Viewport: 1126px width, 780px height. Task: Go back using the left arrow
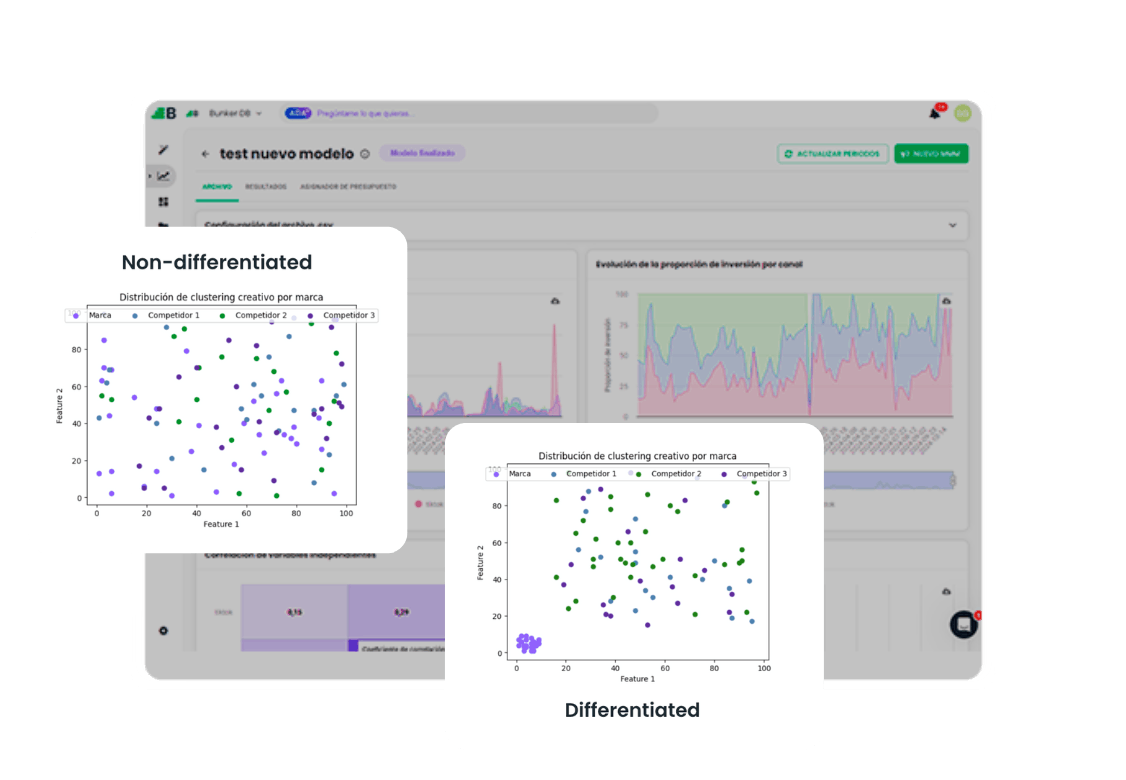tap(206, 154)
